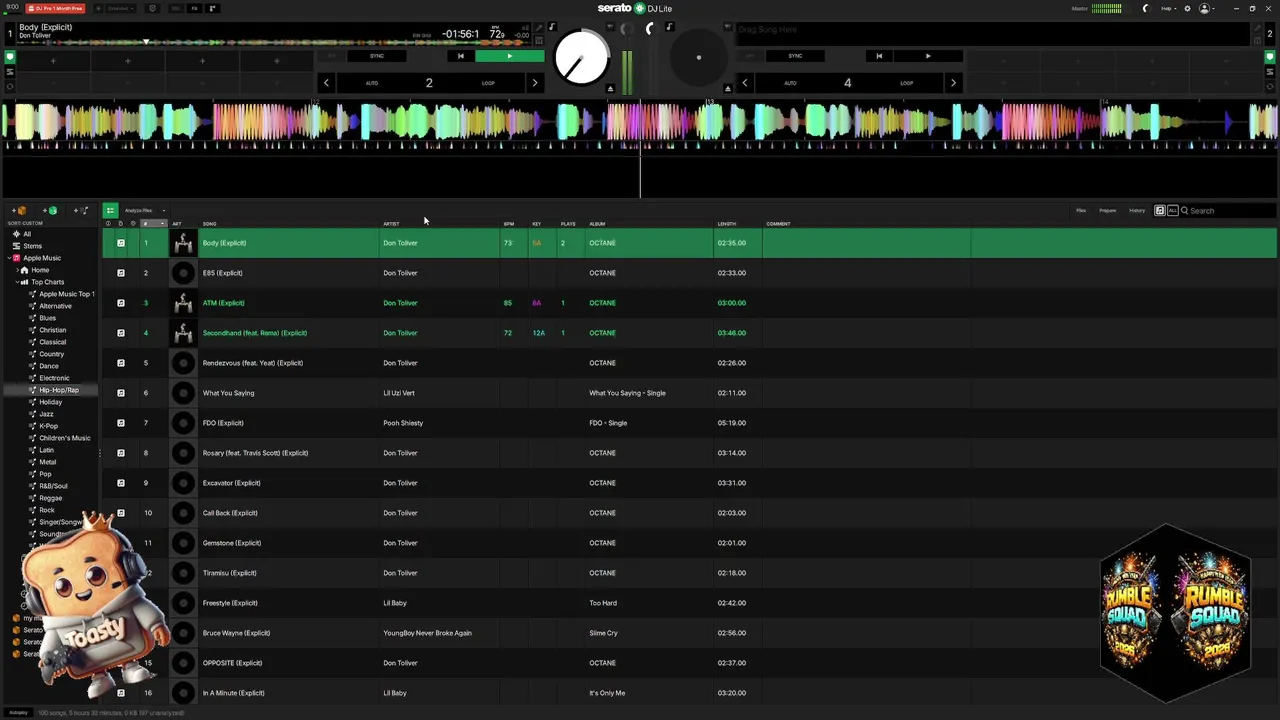Sort library by Song column
The width and height of the screenshot is (1280, 720).
click(209, 224)
